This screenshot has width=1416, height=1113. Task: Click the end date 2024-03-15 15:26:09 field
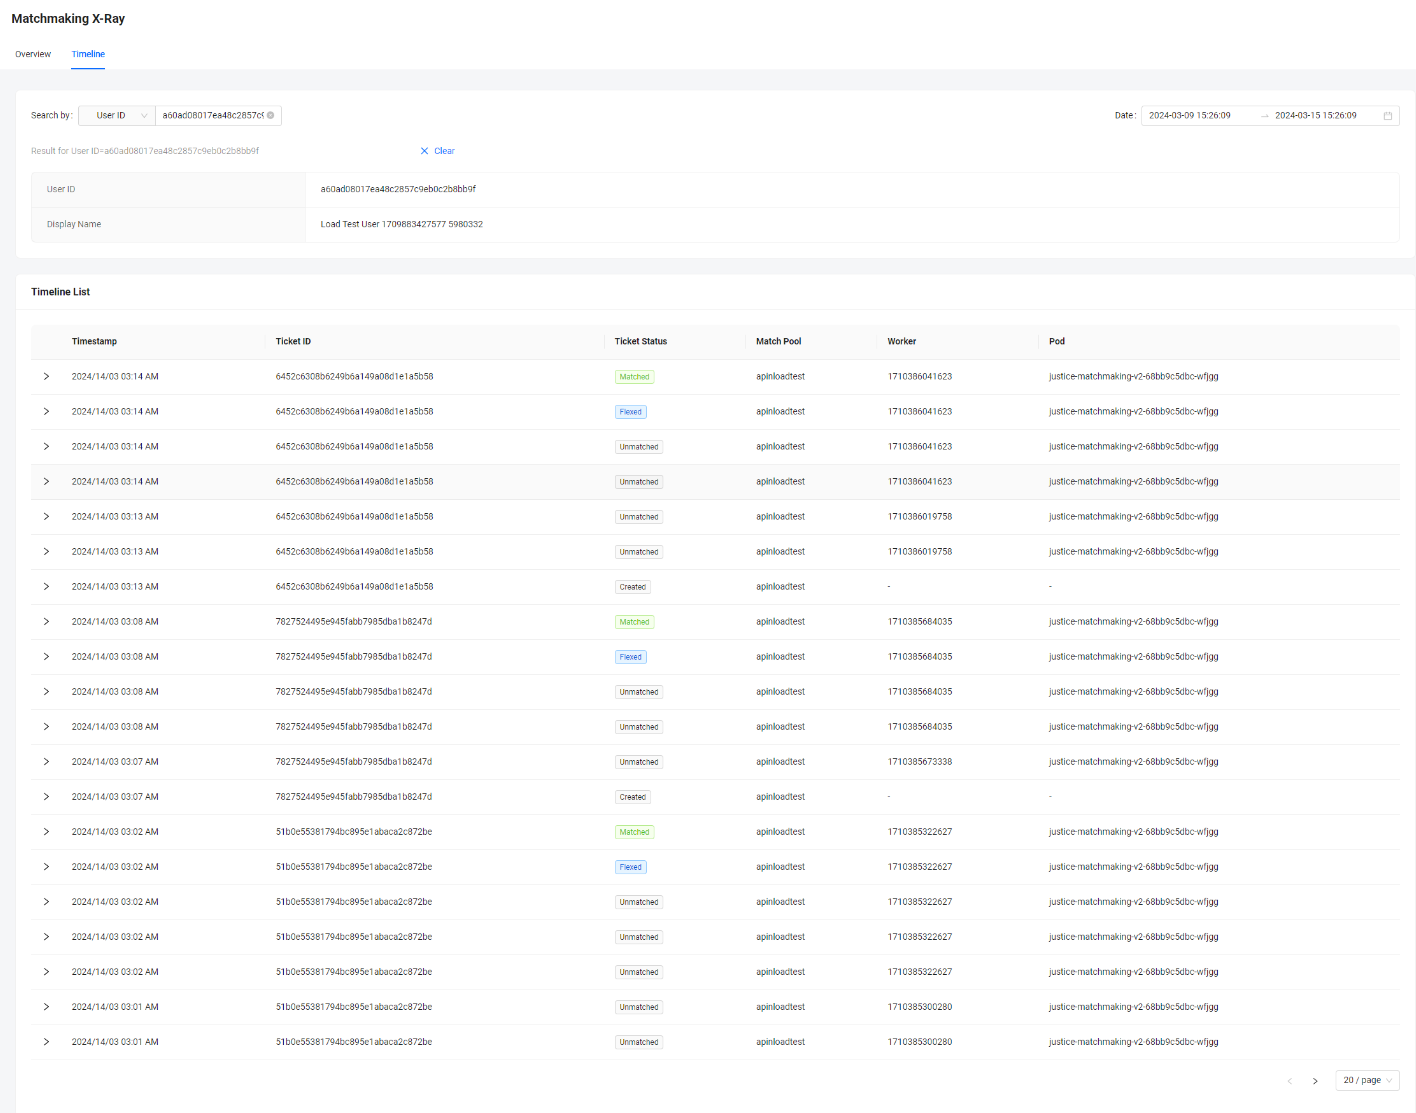point(1316,115)
